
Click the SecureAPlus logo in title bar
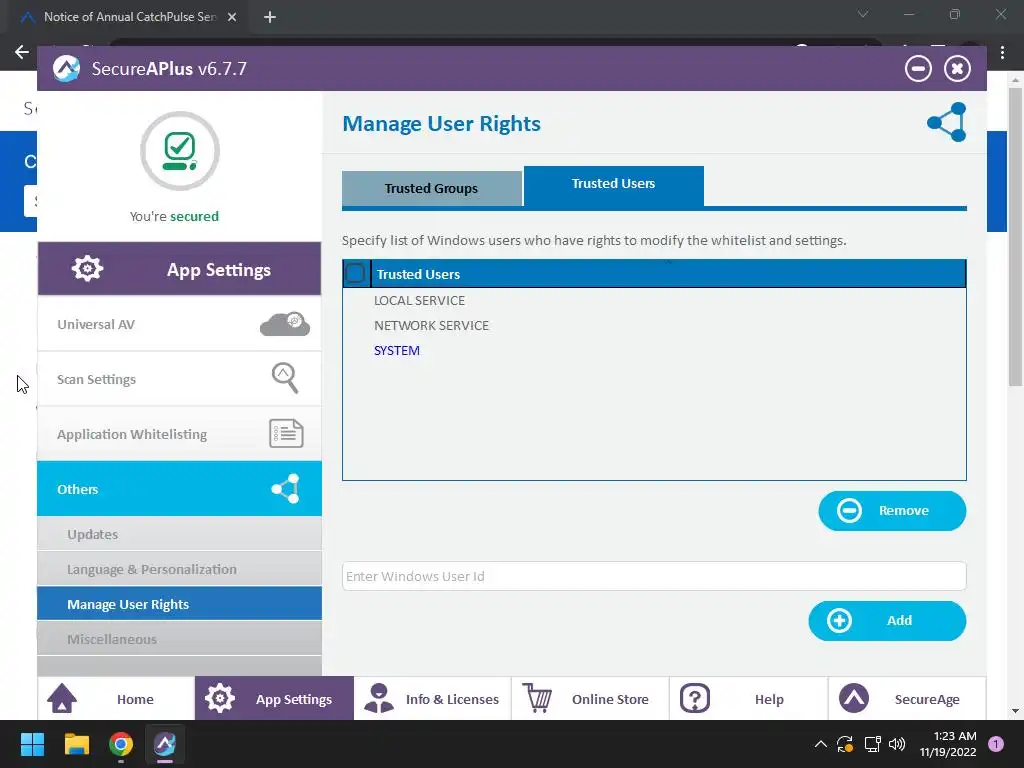tap(66, 69)
